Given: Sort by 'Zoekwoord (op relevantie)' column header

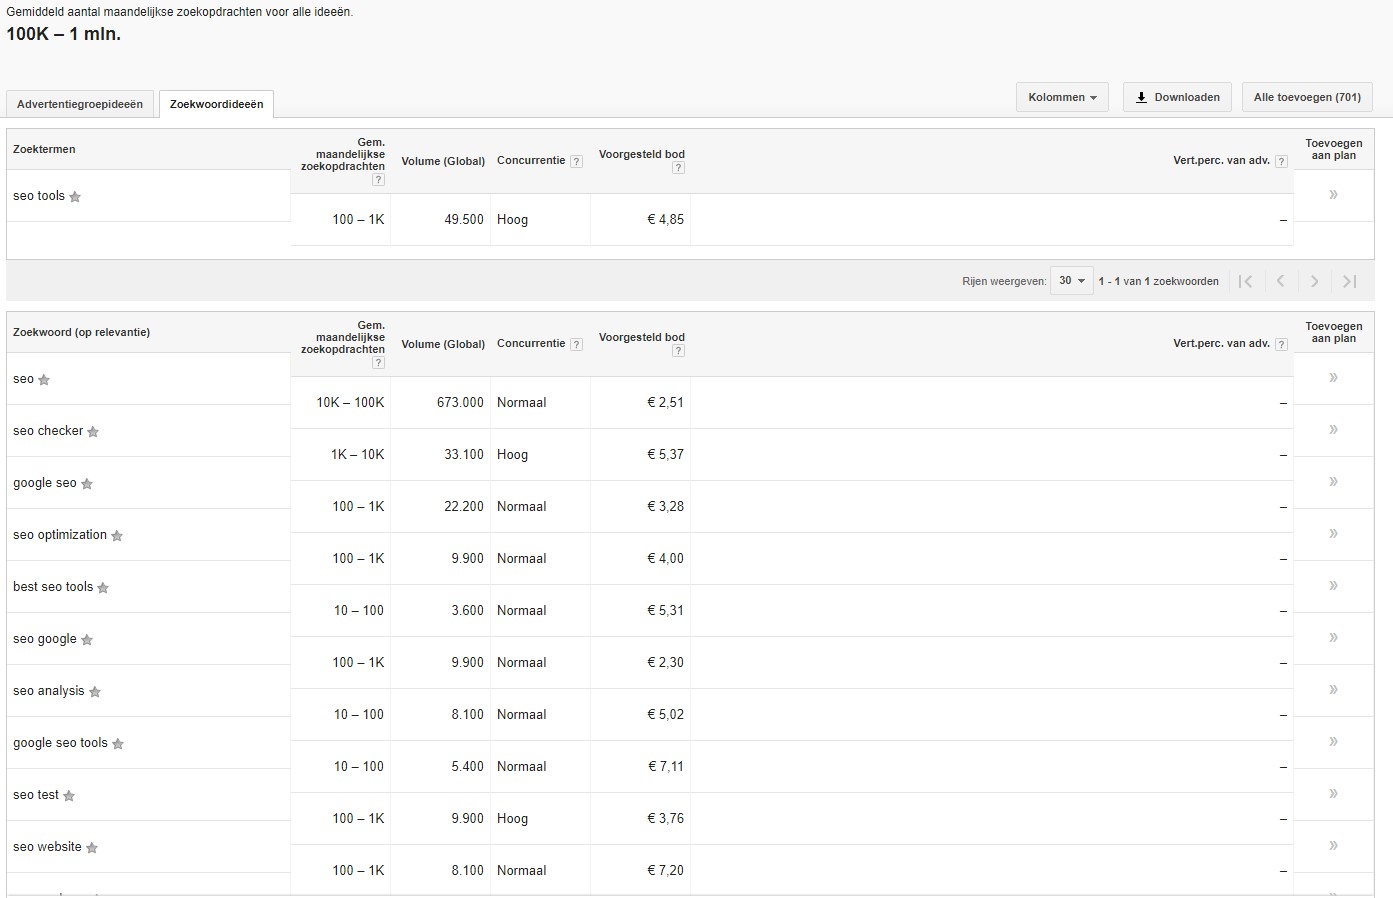Looking at the screenshot, I should [82, 333].
